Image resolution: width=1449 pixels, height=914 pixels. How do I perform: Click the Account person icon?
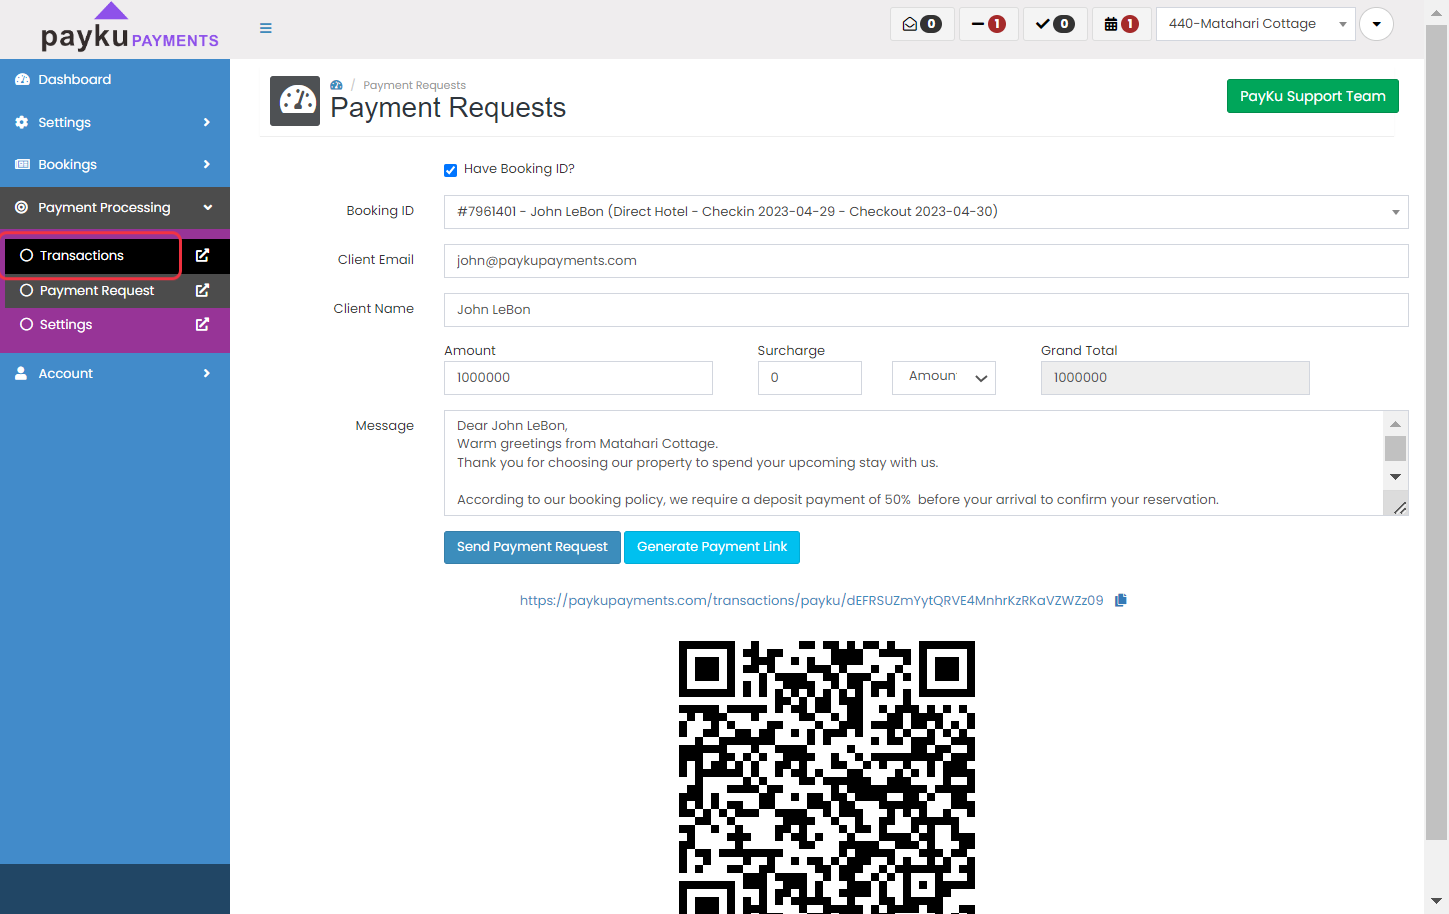click(22, 373)
